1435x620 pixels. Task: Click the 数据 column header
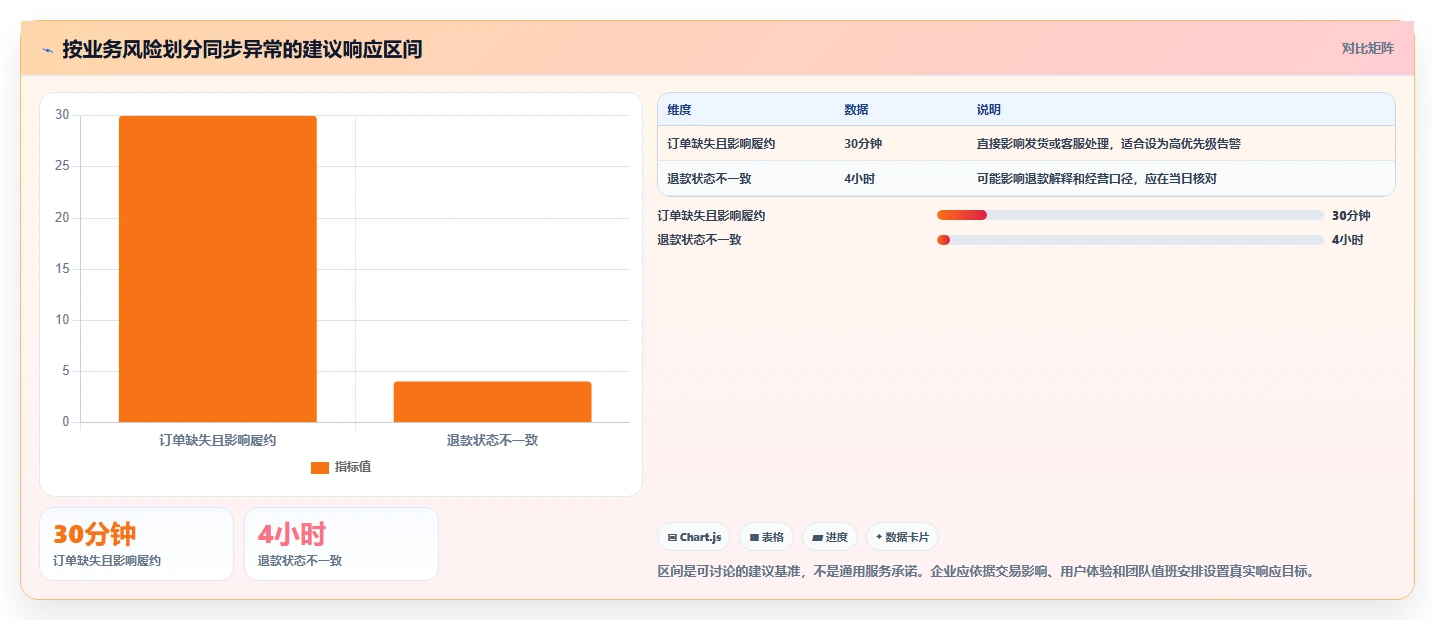[x=856, y=109]
